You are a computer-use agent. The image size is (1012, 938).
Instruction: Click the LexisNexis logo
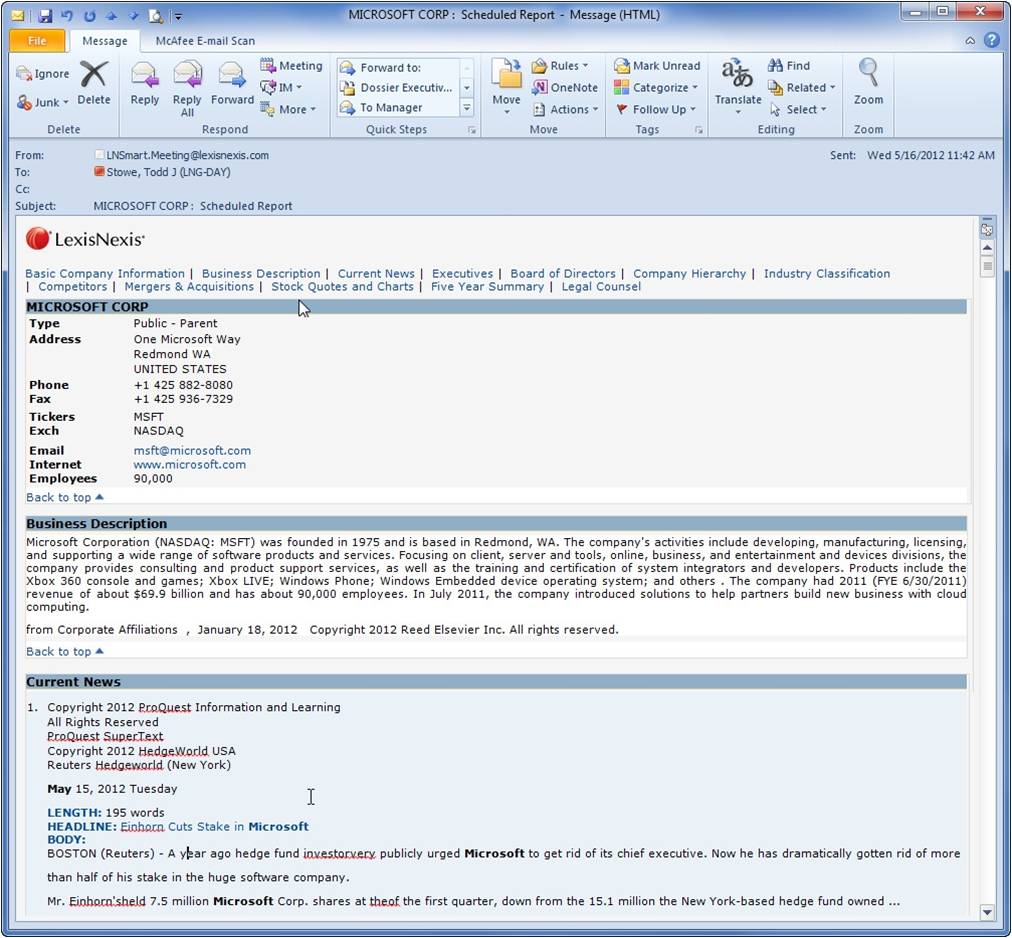point(85,239)
